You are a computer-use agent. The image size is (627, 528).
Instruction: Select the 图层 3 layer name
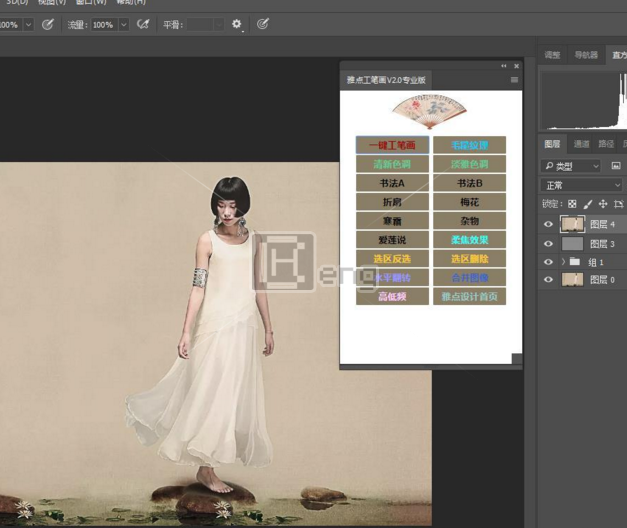[x=603, y=244]
